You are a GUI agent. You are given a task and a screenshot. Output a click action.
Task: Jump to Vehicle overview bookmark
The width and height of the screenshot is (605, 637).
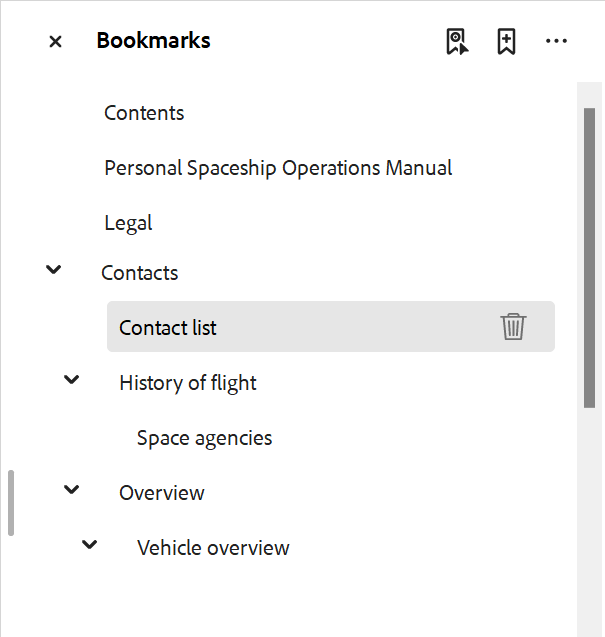(x=213, y=548)
